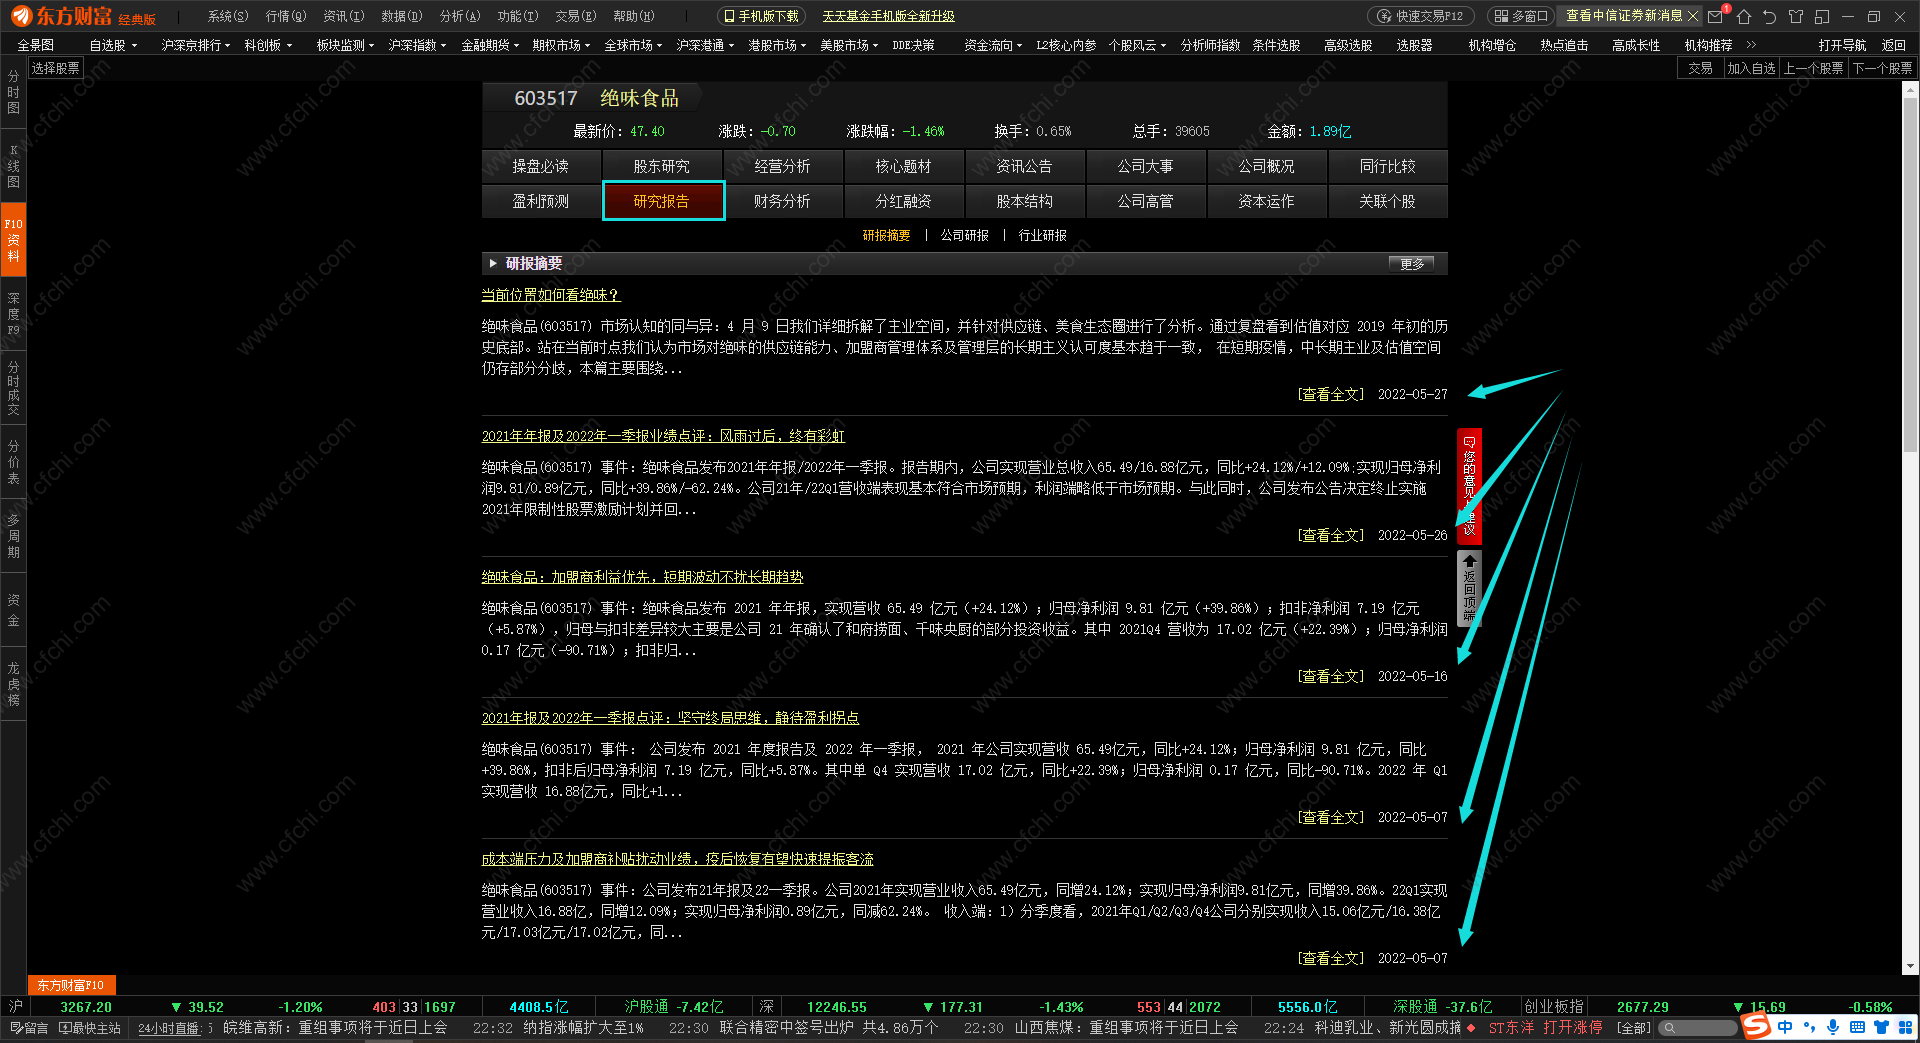Switch to 行业研报 sub-tab
This screenshot has width=1920, height=1043.
(x=1043, y=235)
